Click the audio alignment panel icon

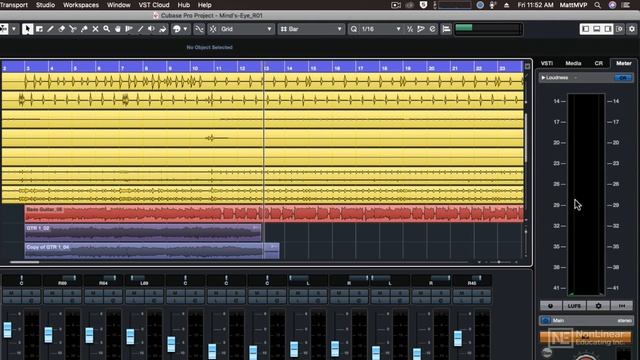point(446,29)
